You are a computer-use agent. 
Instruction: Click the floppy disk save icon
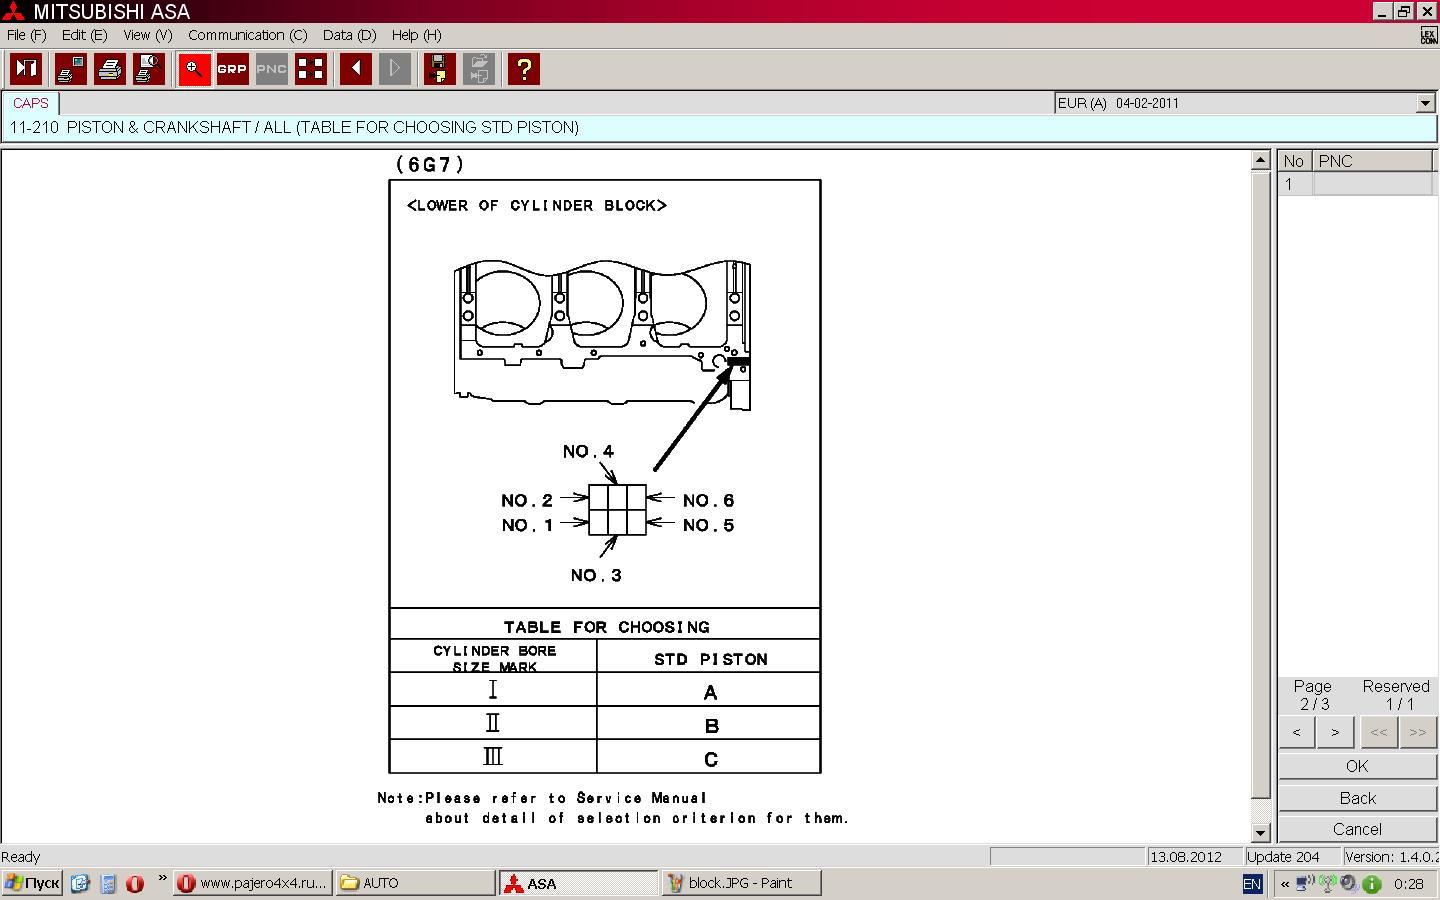tap(438, 69)
